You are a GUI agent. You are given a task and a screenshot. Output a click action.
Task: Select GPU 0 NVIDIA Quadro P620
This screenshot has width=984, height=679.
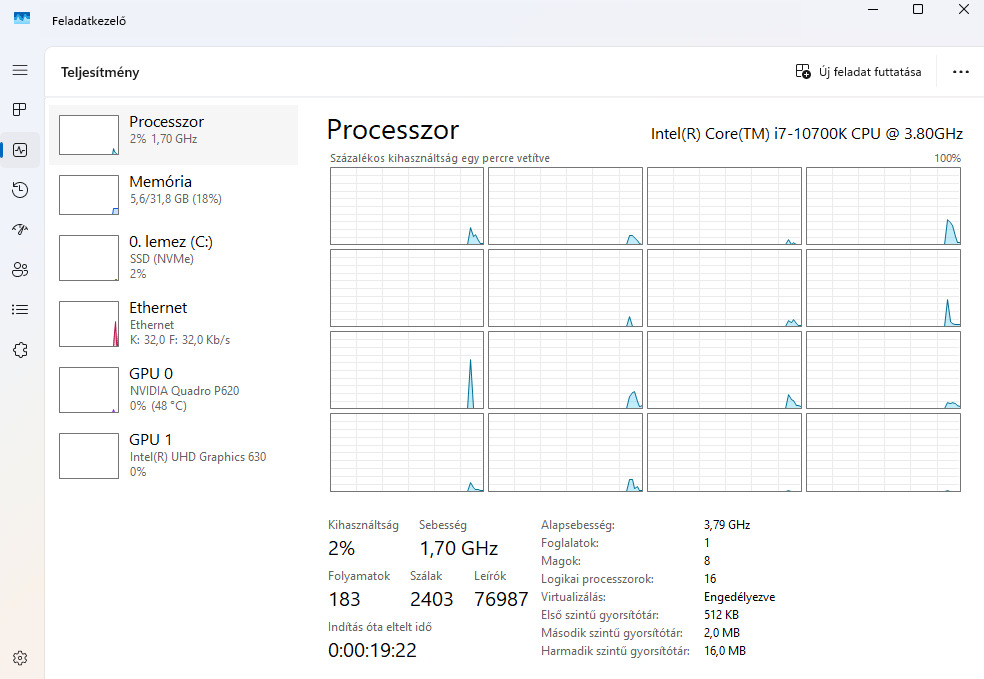click(x=173, y=389)
